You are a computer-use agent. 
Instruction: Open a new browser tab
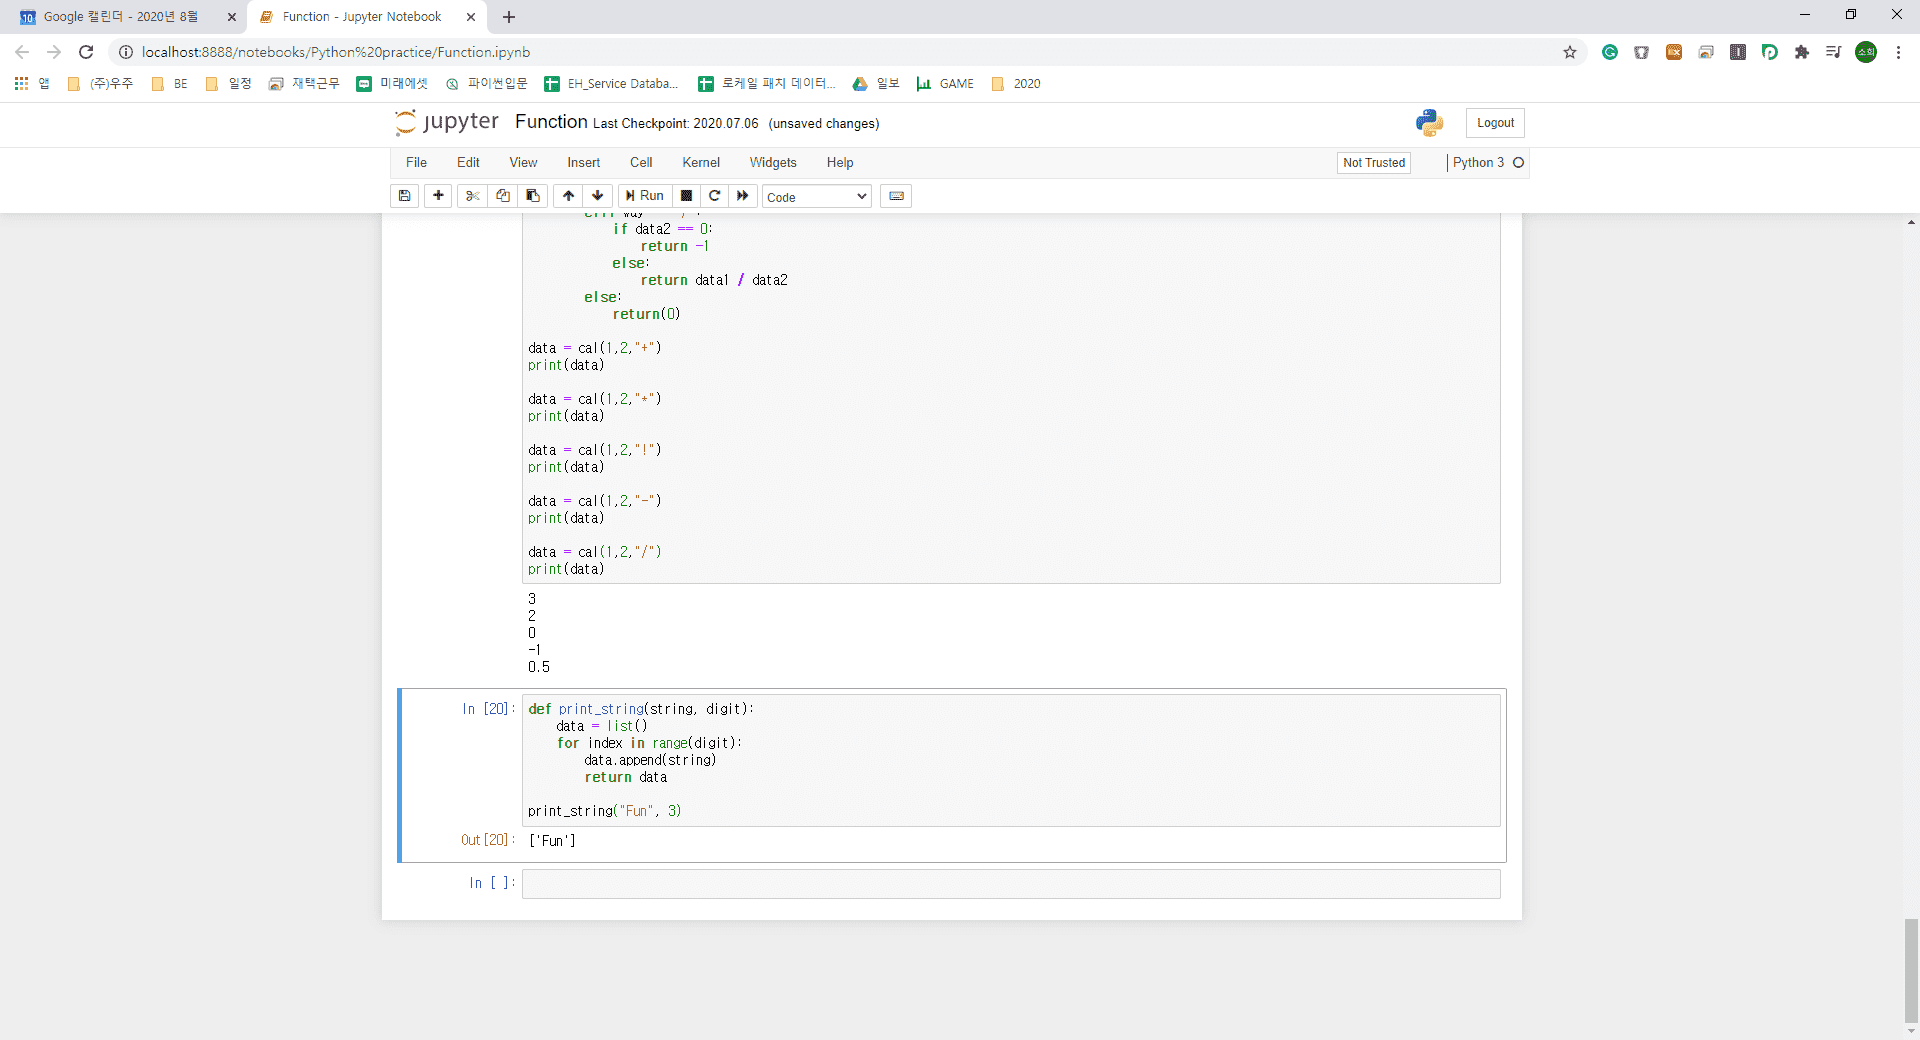click(509, 17)
